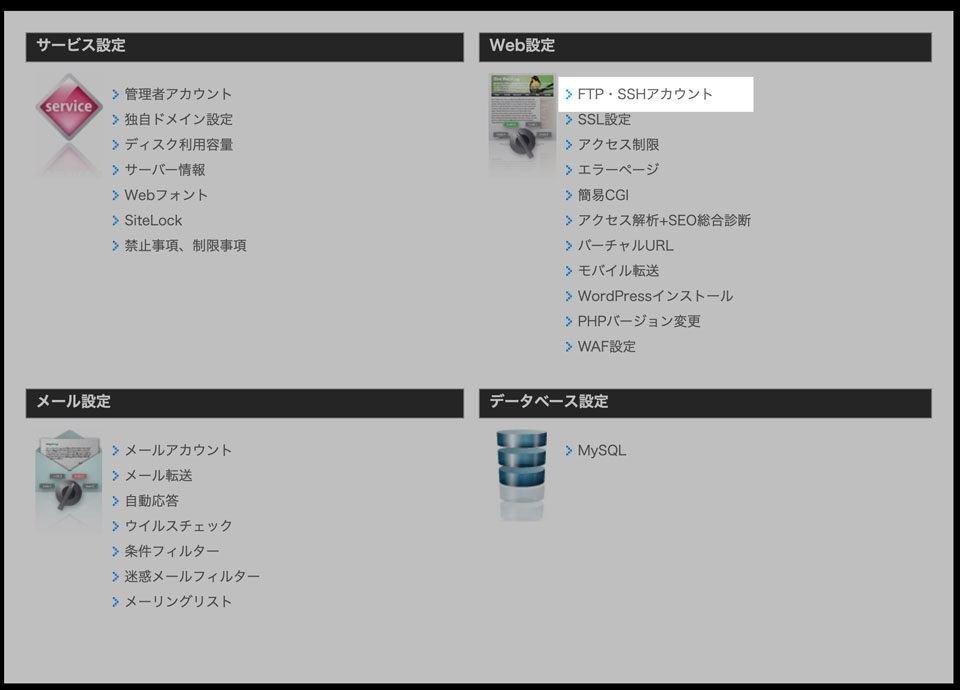Open メーリングリスト
Screen dimensions: 960x690
click(178, 602)
